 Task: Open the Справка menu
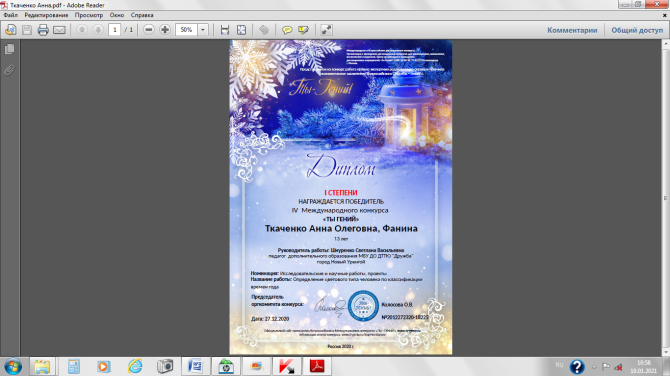pyautogui.click(x=142, y=15)
